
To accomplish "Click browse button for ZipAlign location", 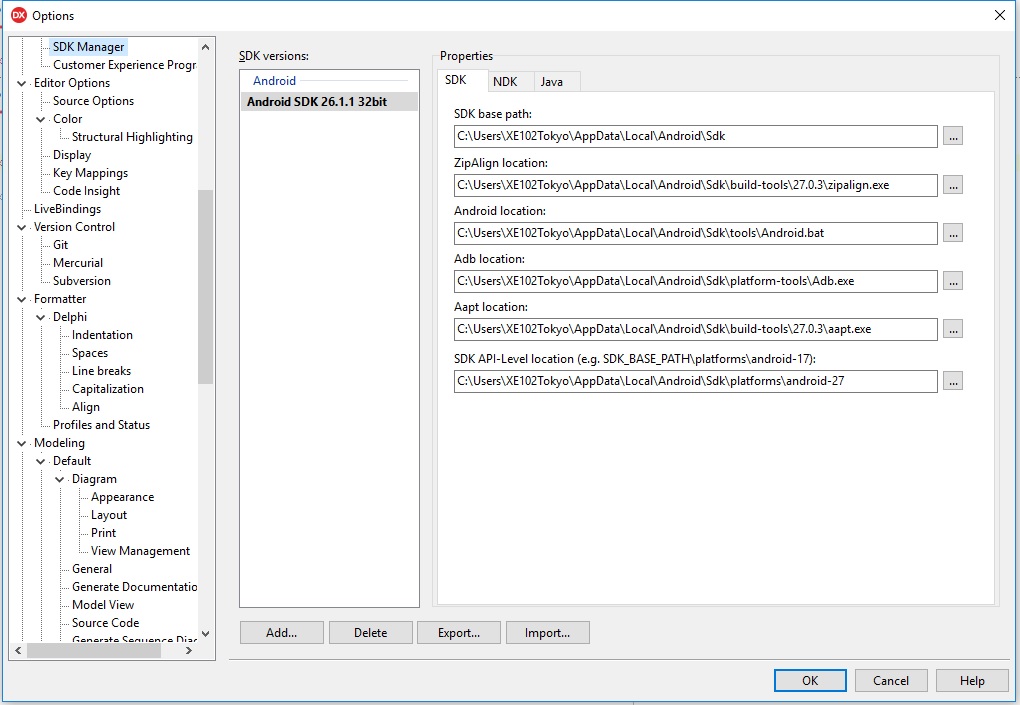I will click(x=952, y=185).
